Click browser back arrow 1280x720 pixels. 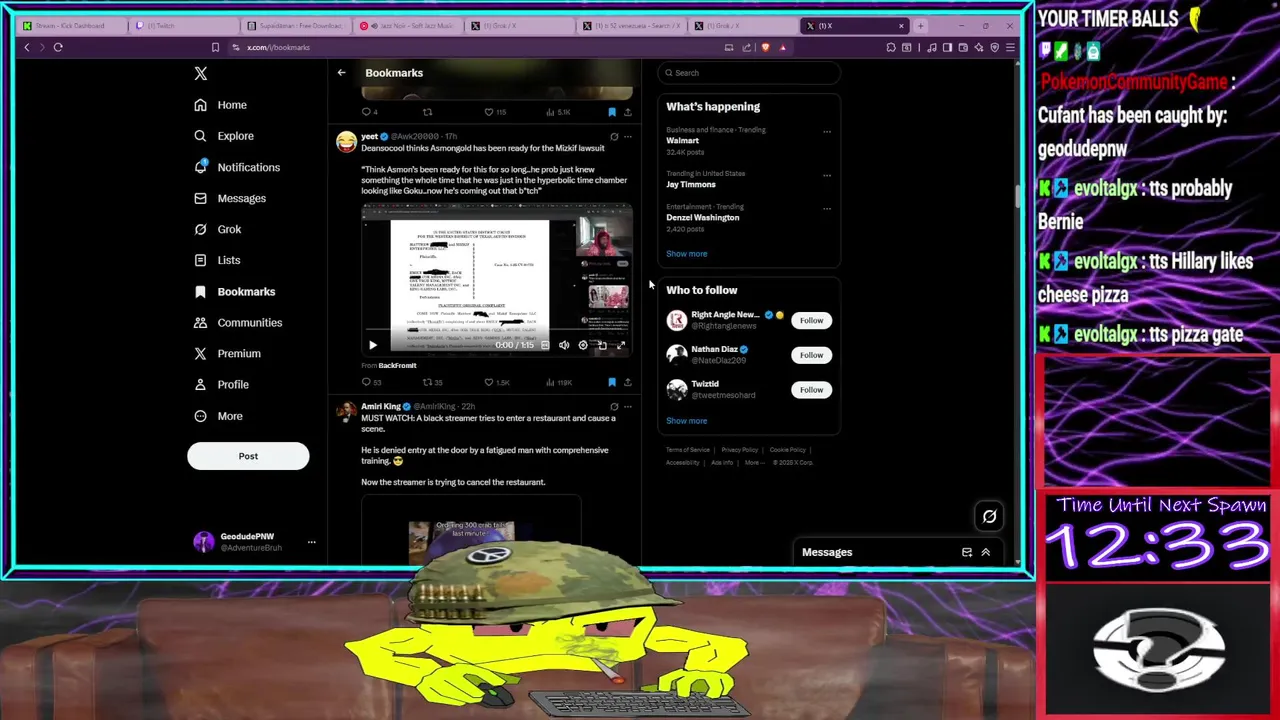coord(27,47)
